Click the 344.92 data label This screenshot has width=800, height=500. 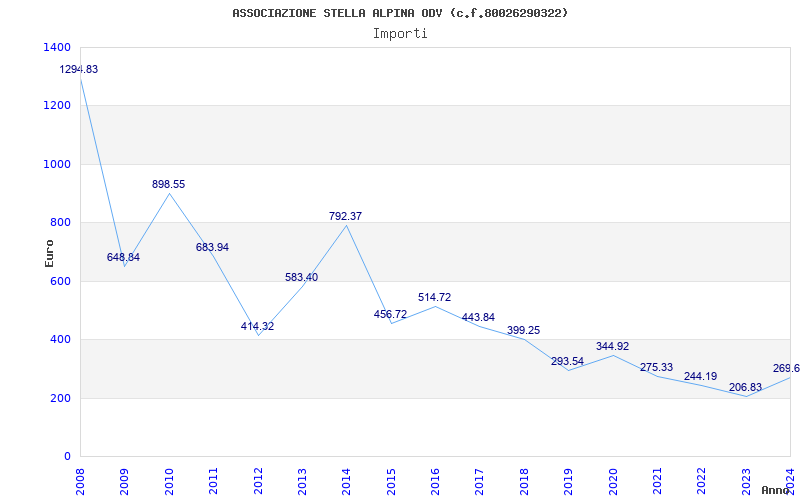(611, 347)
